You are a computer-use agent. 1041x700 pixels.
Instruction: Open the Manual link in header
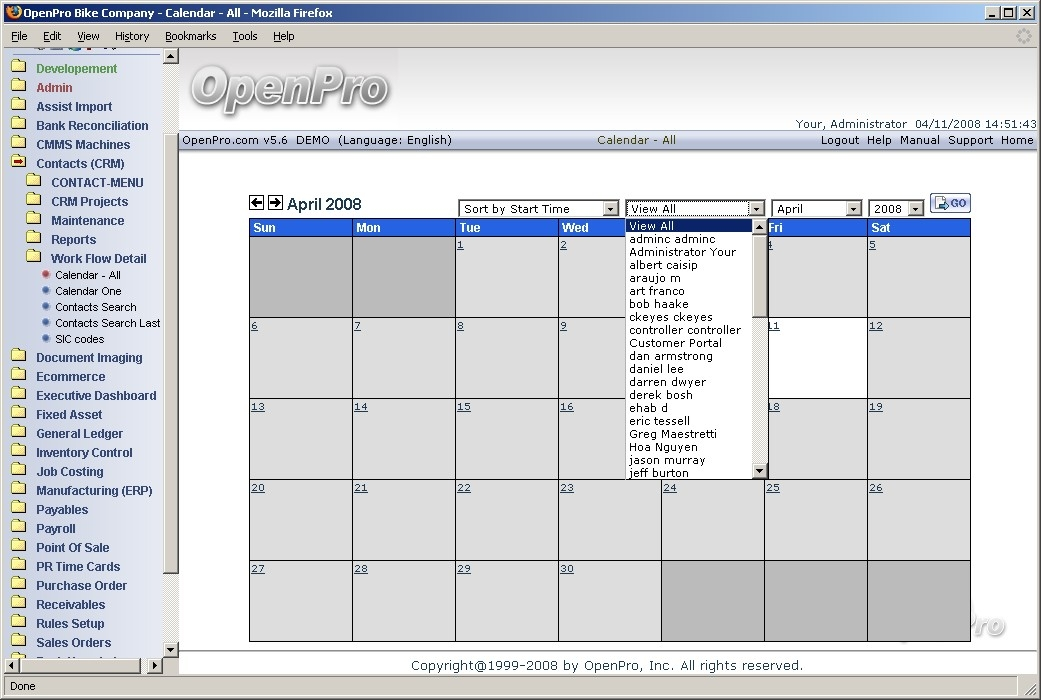919,140
